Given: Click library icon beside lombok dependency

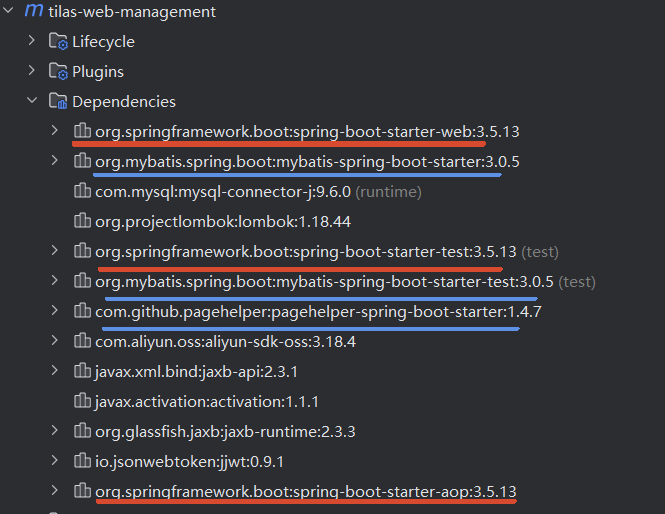Looking at the screenshot, I should (82, 221).
